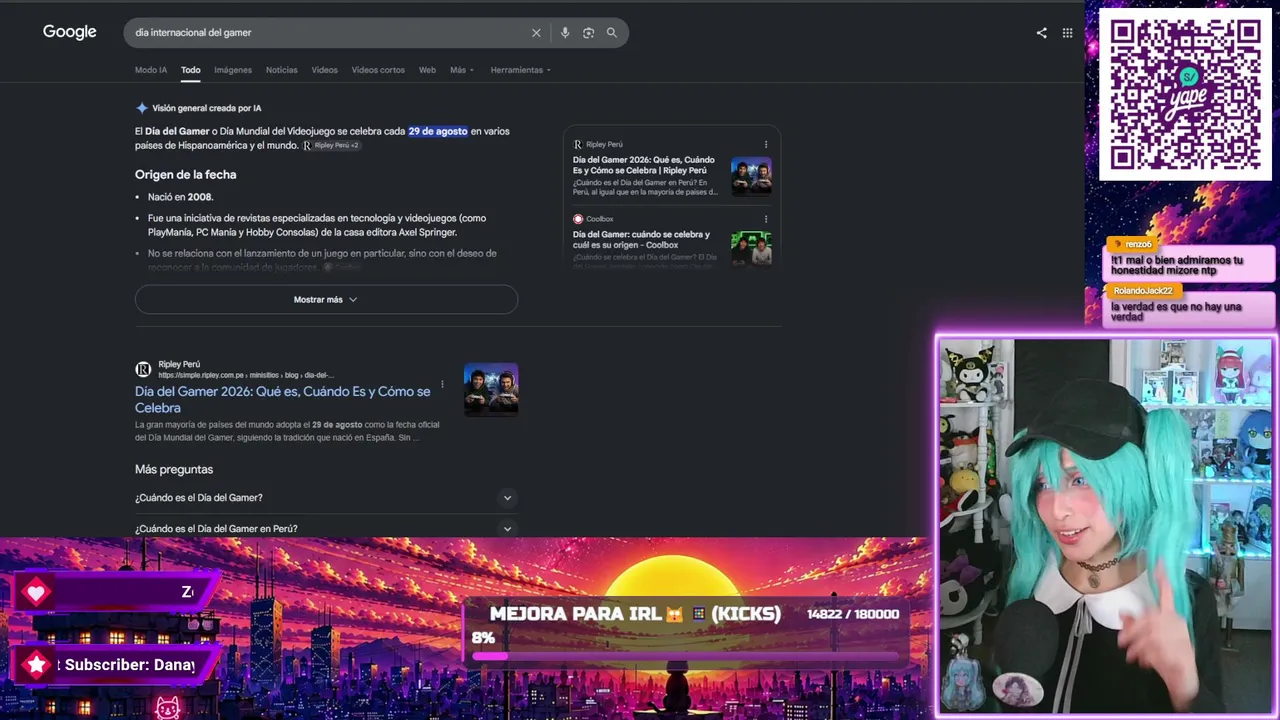Open the Google apps grid
1280x720 pixels.
click(x=1067, y=33)
